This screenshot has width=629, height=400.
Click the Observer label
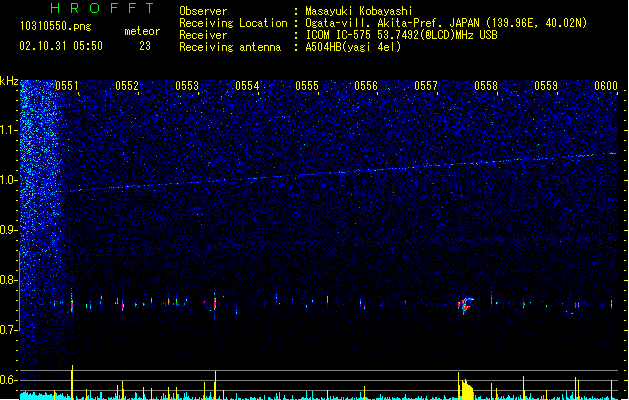pos(203,11)
